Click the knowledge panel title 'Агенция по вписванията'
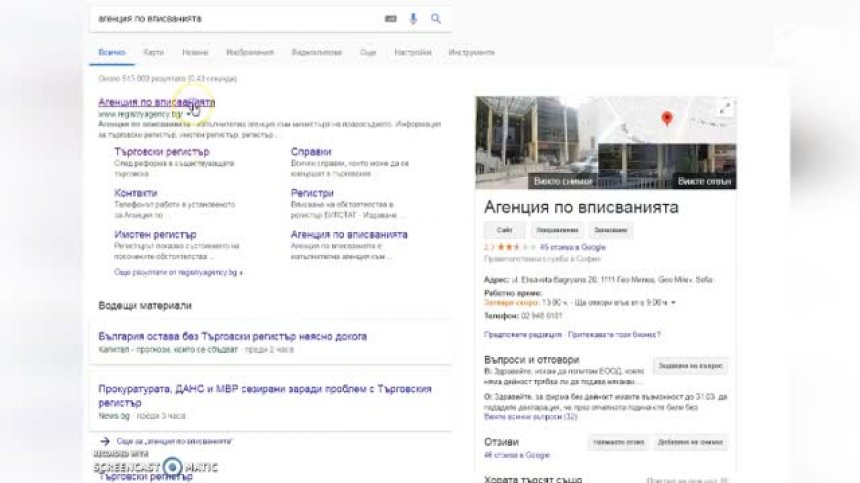The image size is (860, 483). 581,207
